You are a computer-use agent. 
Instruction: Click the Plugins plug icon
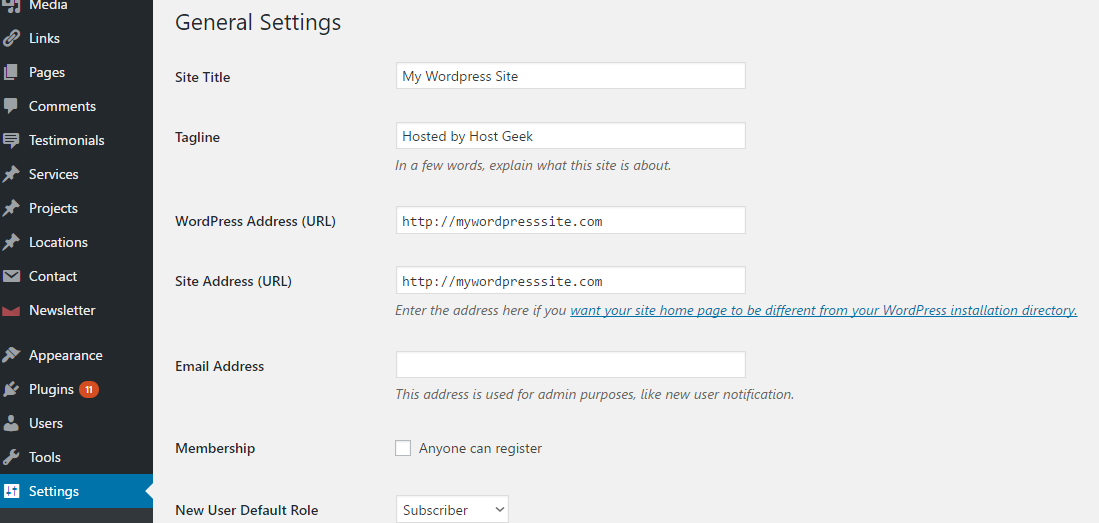coord(11,389)
